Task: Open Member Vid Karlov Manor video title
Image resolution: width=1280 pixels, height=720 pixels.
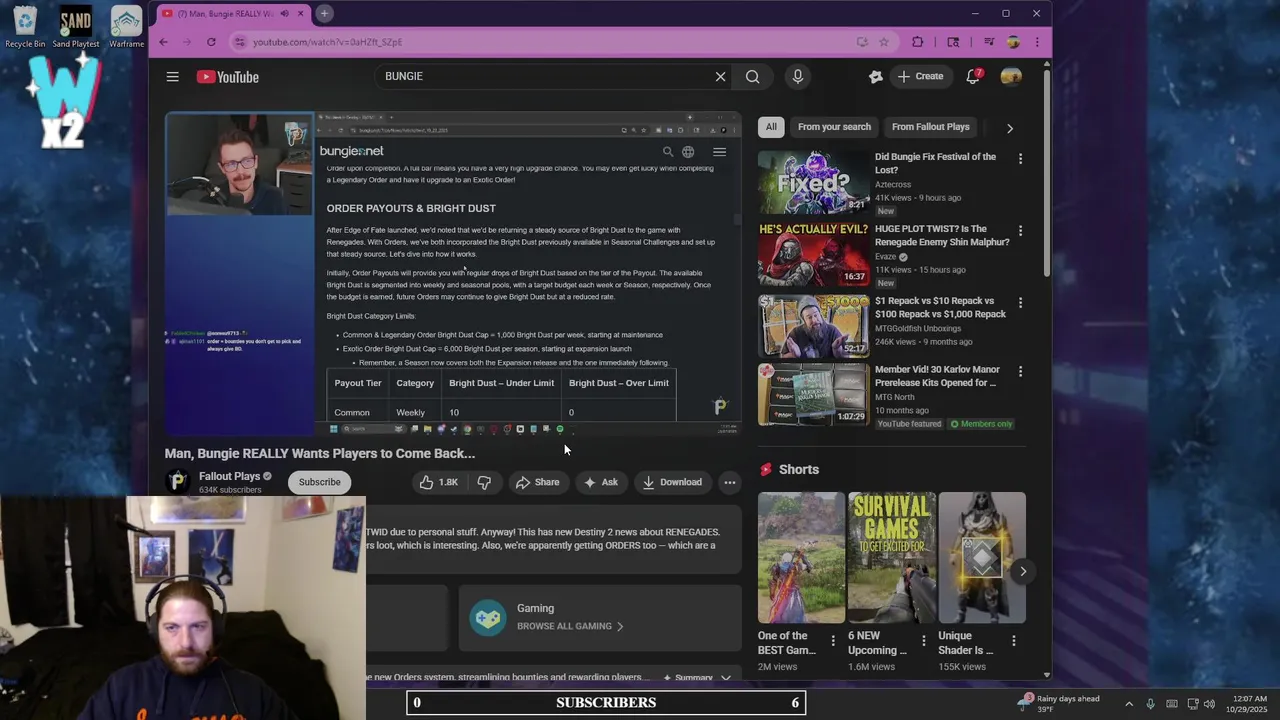Action: [x=937, y=376]
